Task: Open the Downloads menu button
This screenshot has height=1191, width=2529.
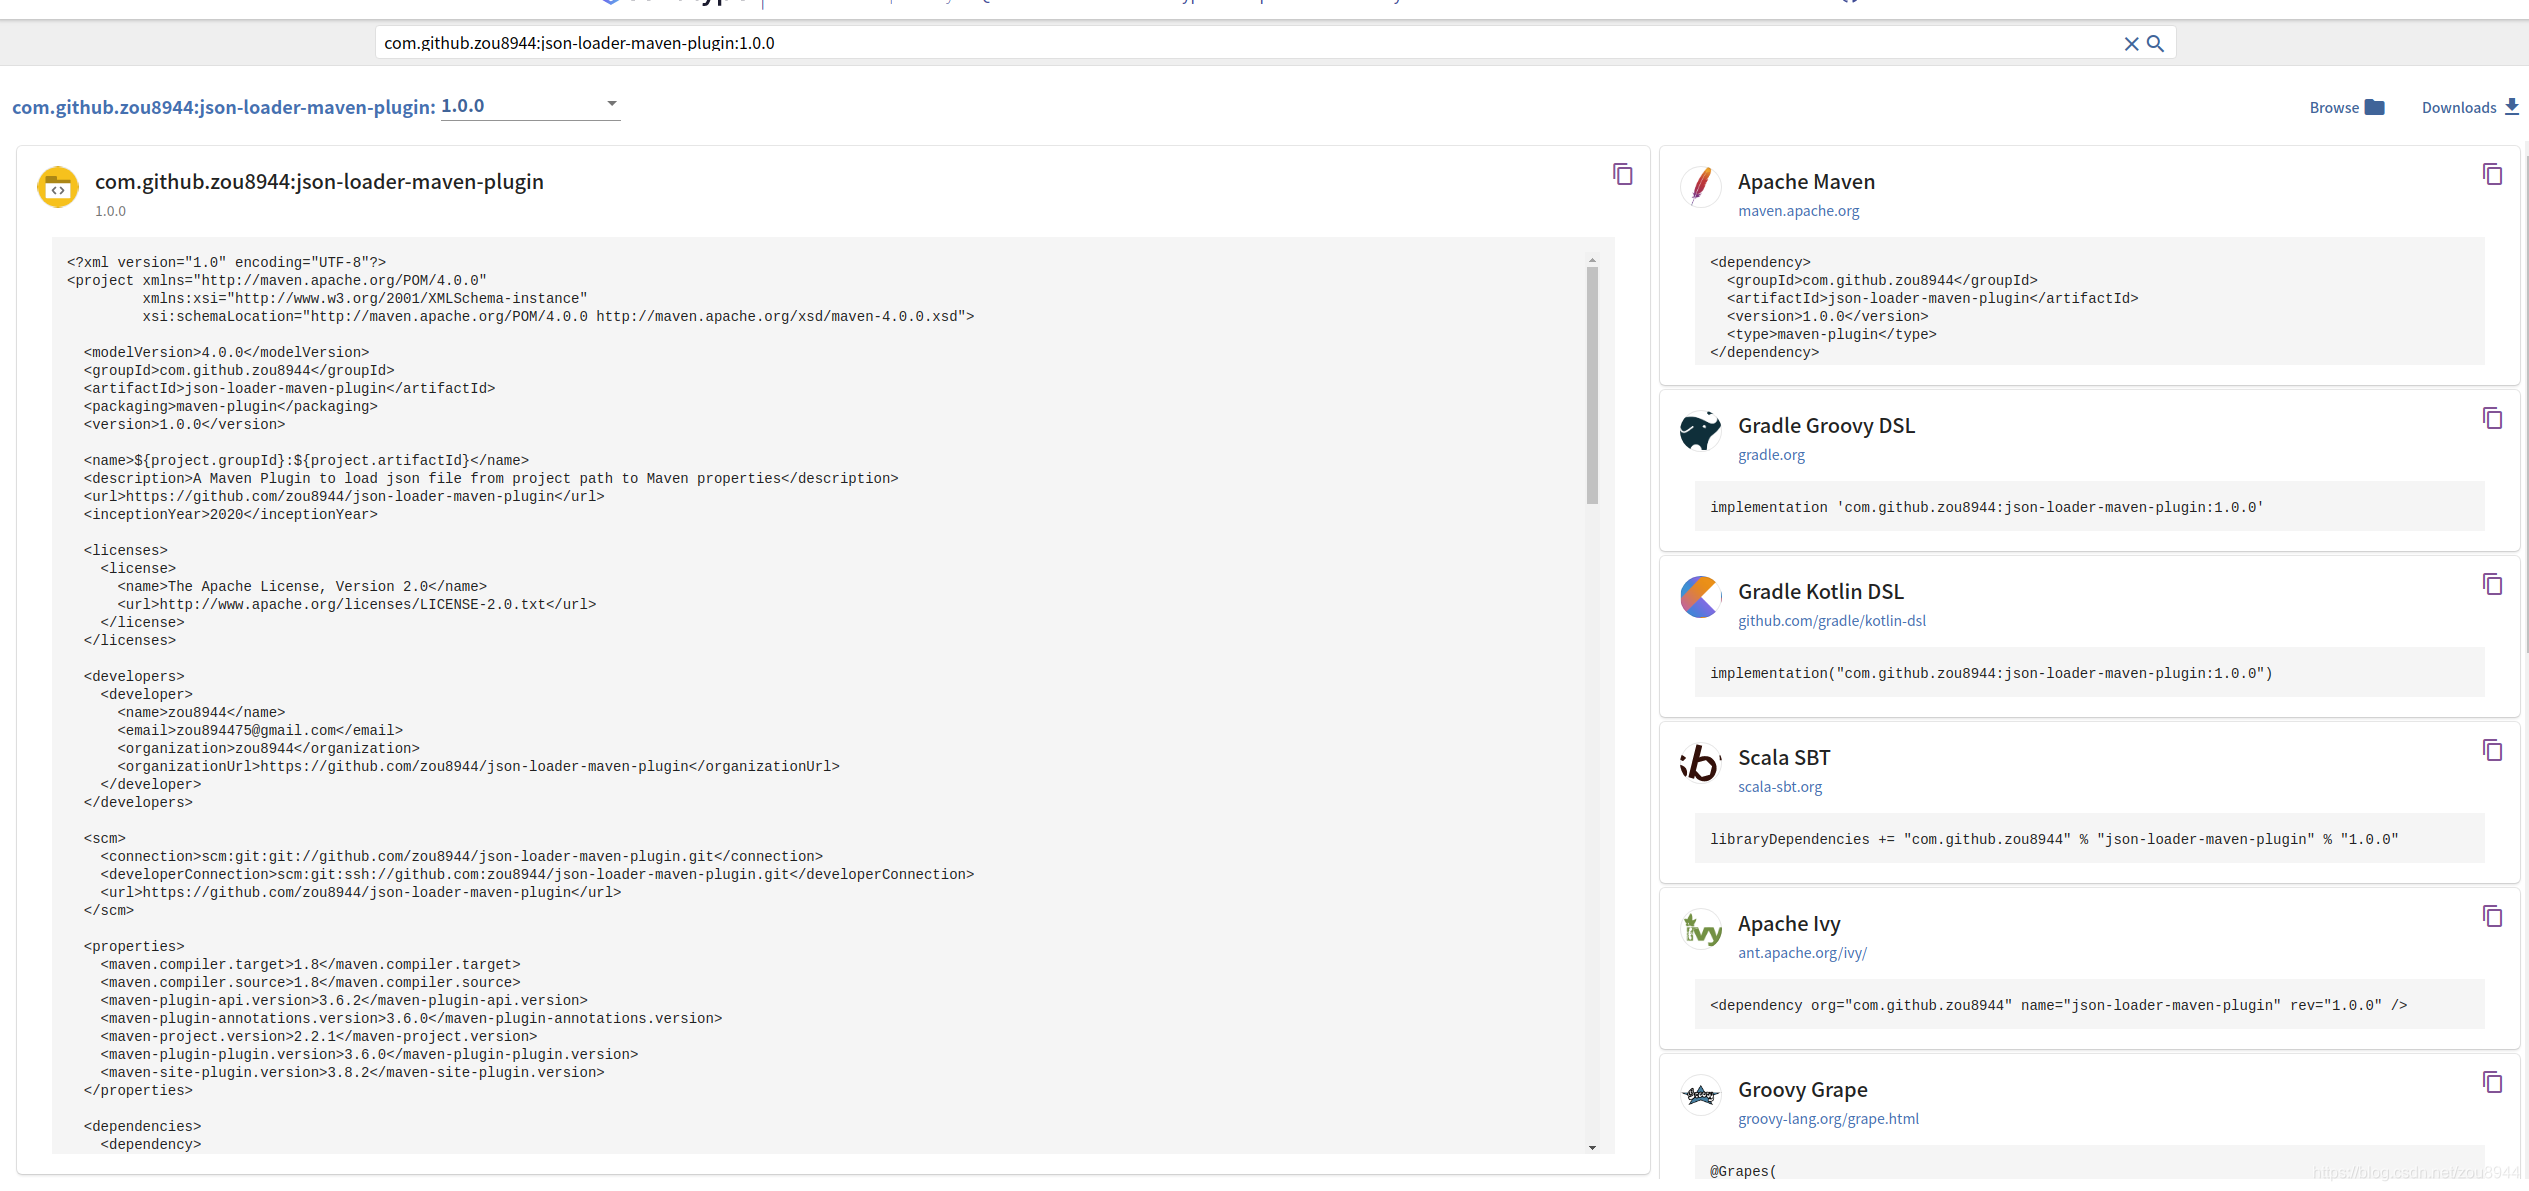Action: (x=2470, y=107)
